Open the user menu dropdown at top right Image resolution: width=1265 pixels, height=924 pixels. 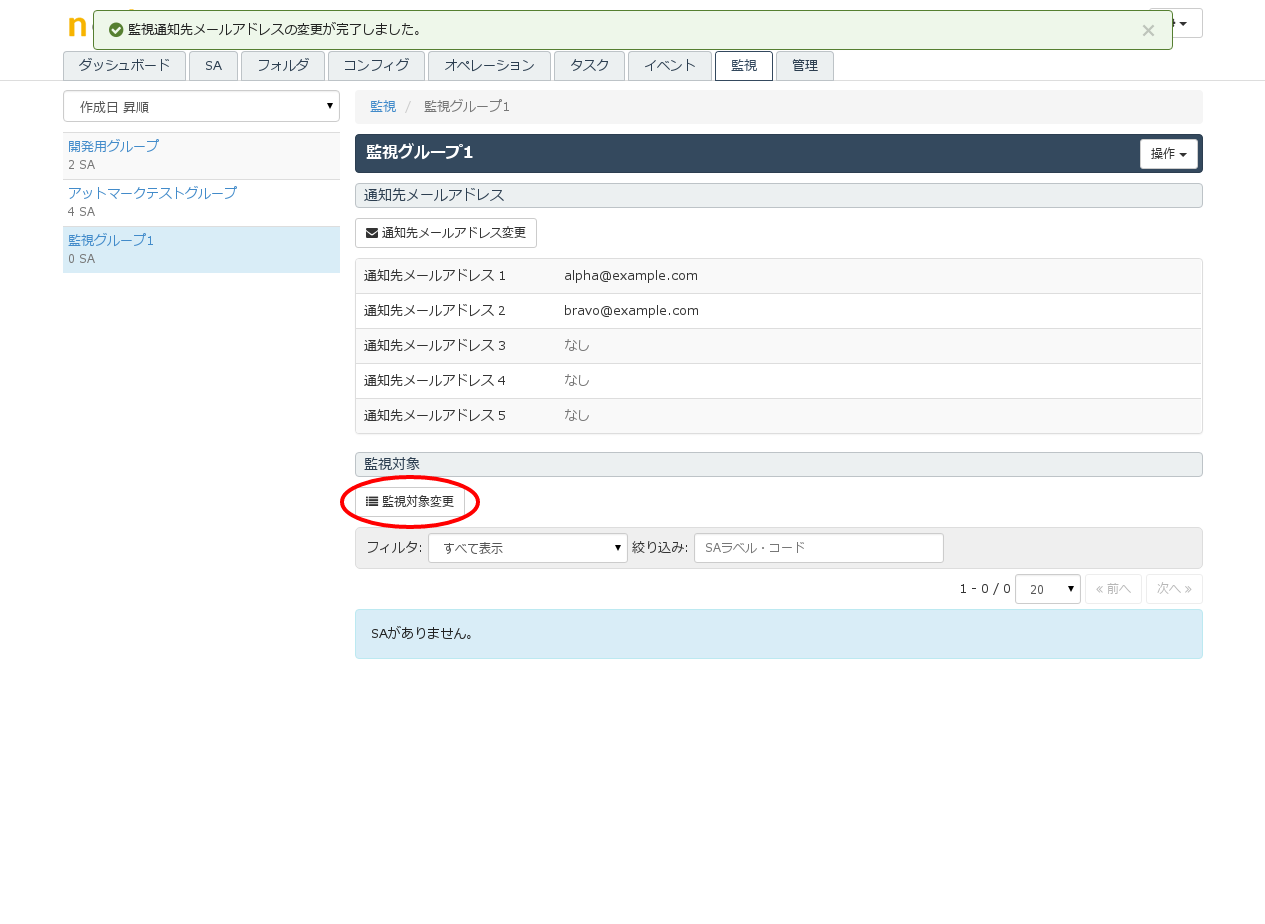[x=1187, y=23]
